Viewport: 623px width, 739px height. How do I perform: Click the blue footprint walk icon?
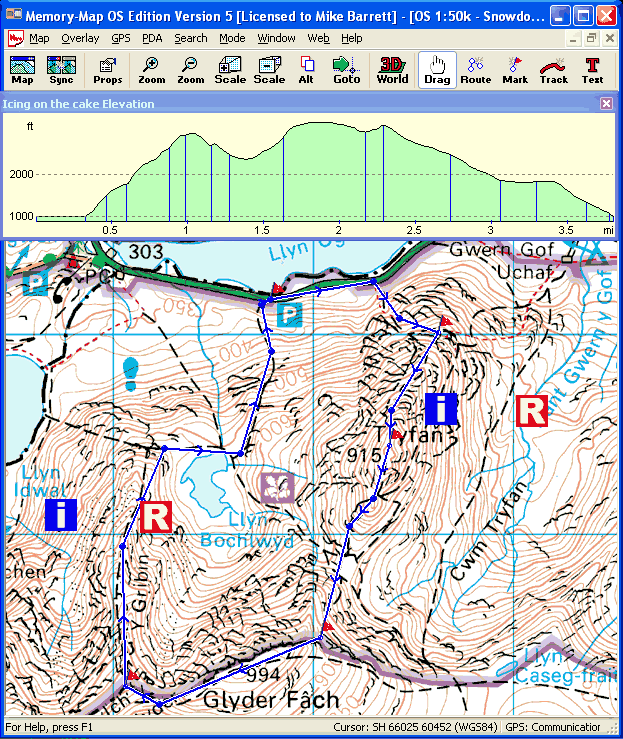[131, 374]
